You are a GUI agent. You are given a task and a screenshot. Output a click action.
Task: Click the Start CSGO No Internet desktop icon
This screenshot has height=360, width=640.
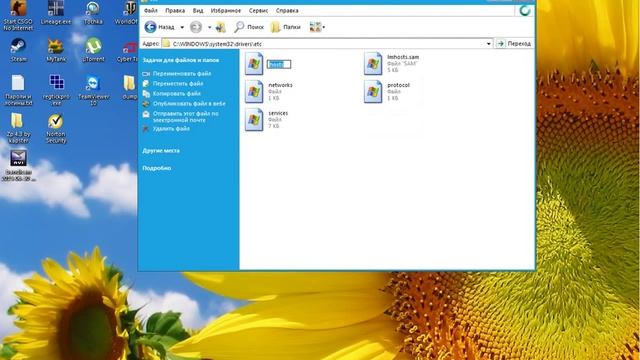pyautogui.click(x=18, y=16)
